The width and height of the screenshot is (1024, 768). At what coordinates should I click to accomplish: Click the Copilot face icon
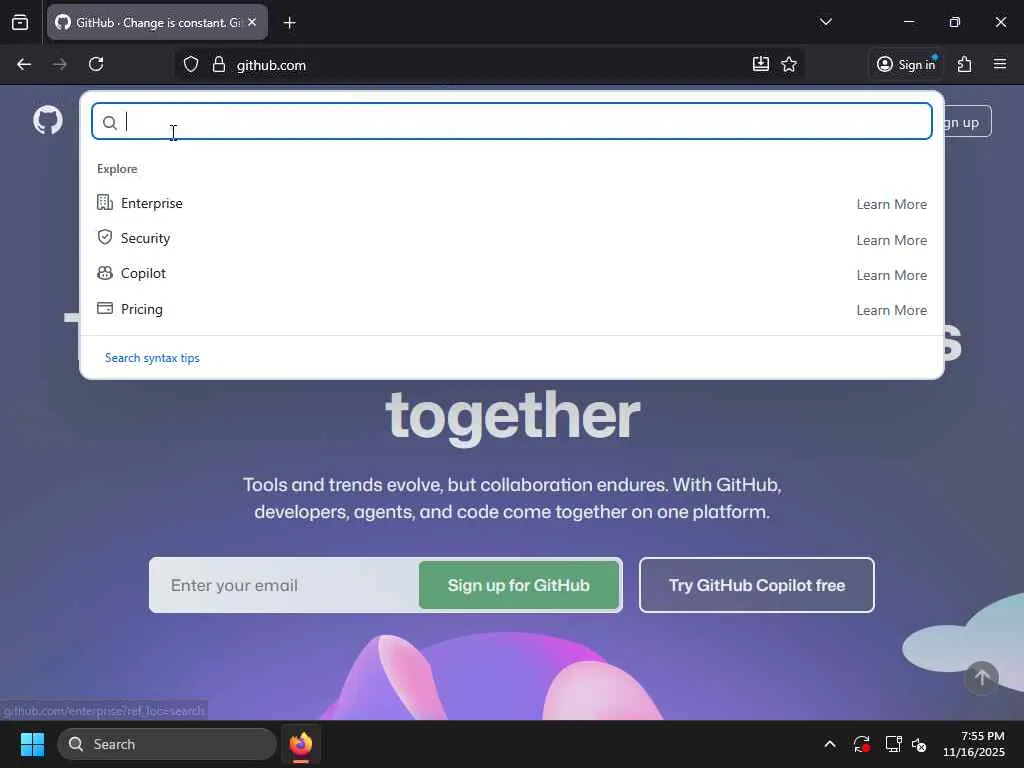(104, 273)
